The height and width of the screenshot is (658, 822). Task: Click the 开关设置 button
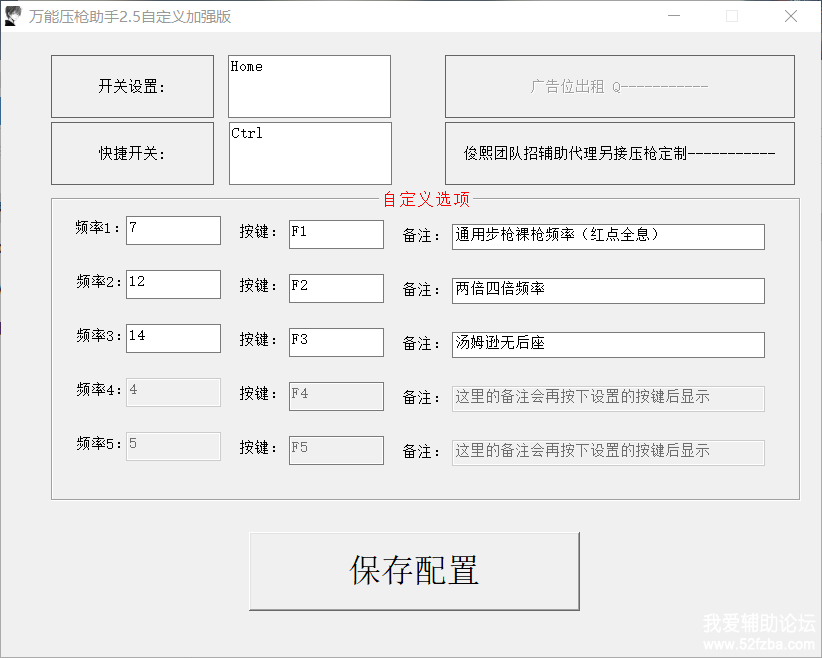pyautogui.click(x=132, y=87)
